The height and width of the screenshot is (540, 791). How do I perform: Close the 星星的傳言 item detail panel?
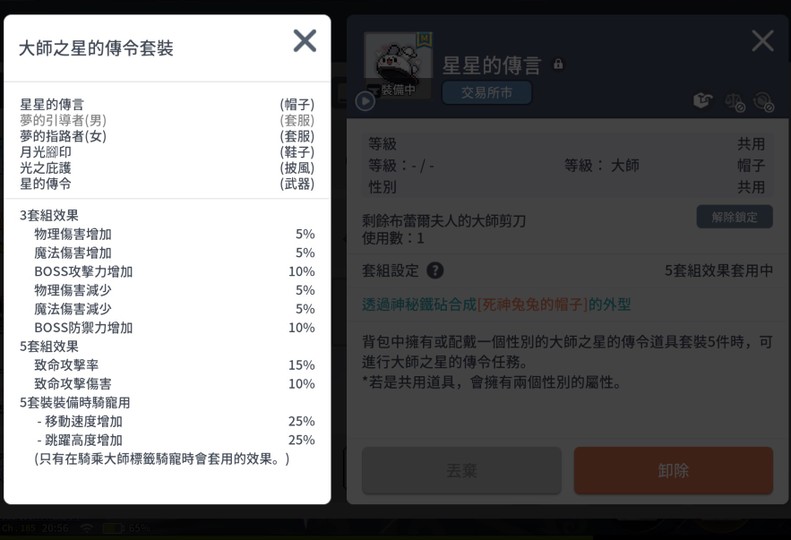(762, 41)
